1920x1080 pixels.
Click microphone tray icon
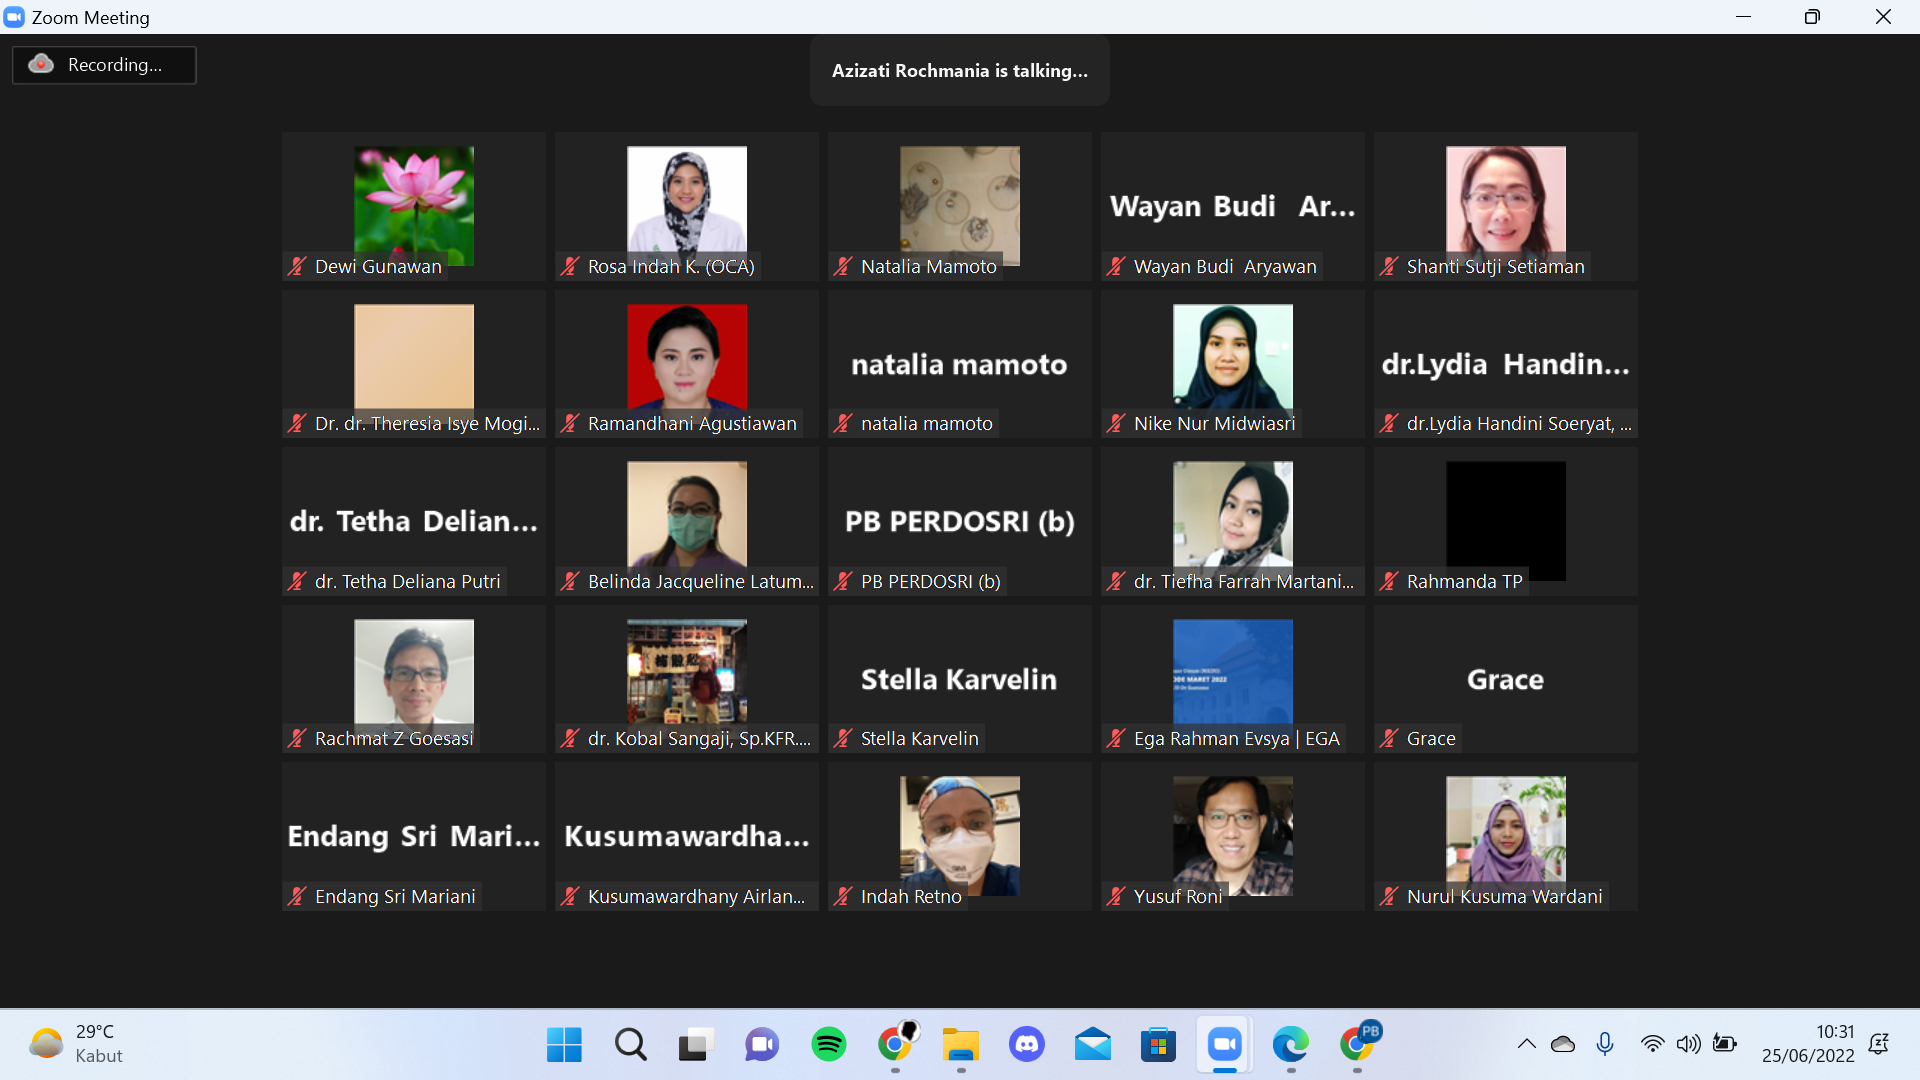[1605, 1044]
